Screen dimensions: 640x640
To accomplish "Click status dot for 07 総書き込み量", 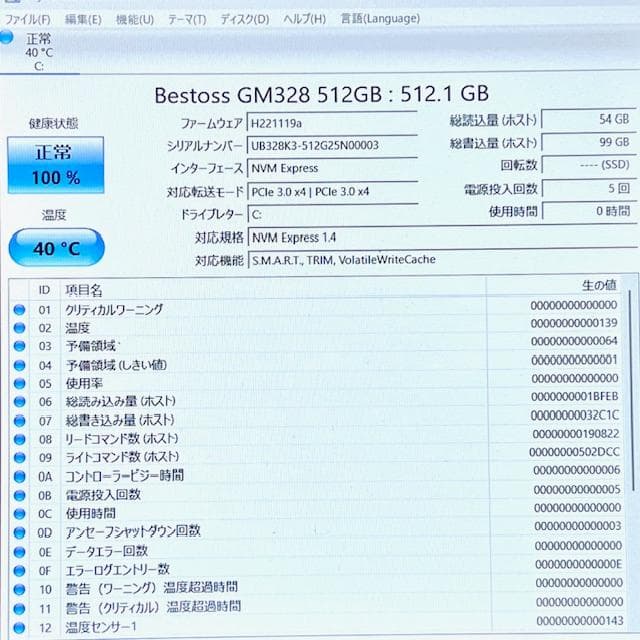I will coord(19,420).
